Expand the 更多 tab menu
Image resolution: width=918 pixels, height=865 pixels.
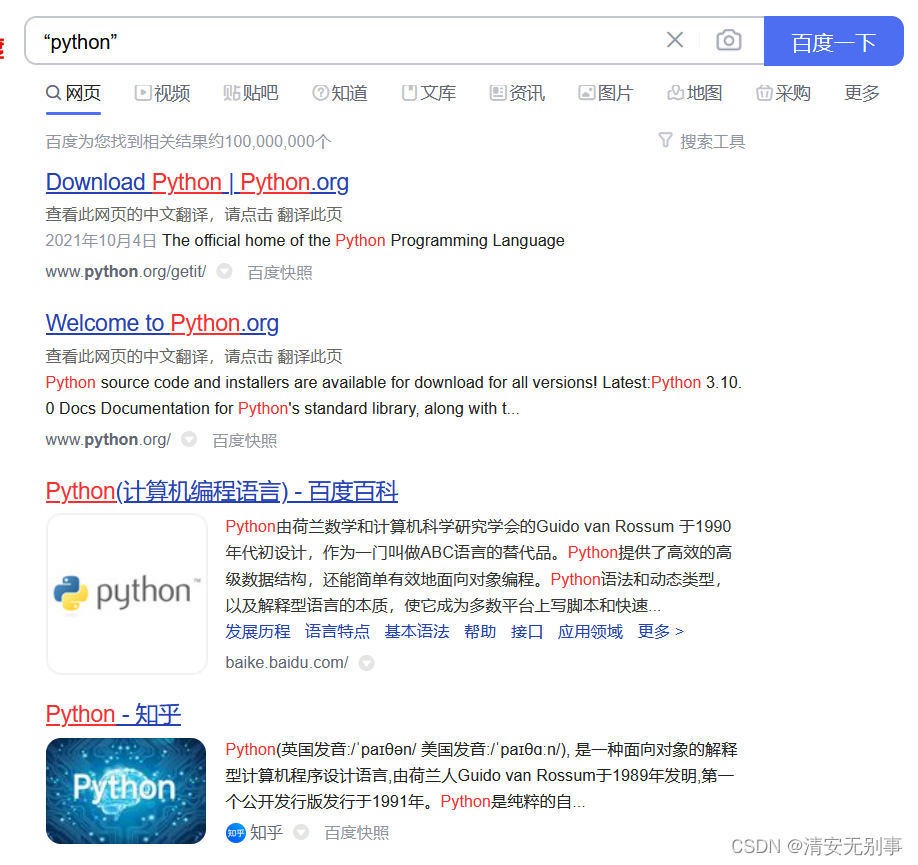click(x=862, y=93)
